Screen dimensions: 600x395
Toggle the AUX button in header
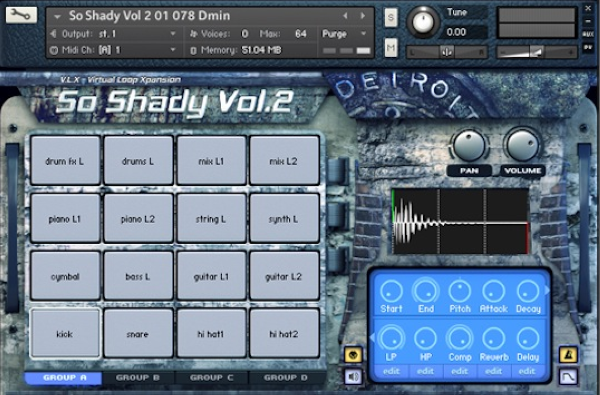588,34
